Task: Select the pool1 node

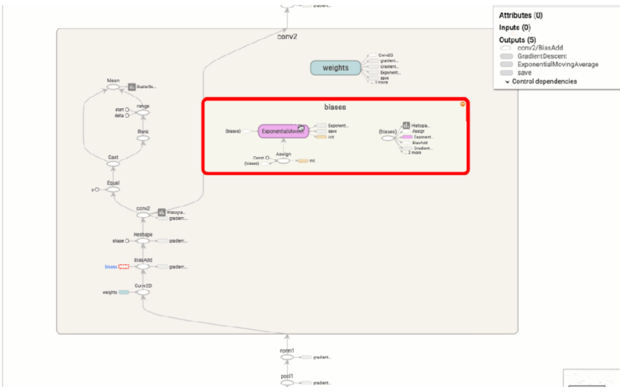Action: (287, 383)
